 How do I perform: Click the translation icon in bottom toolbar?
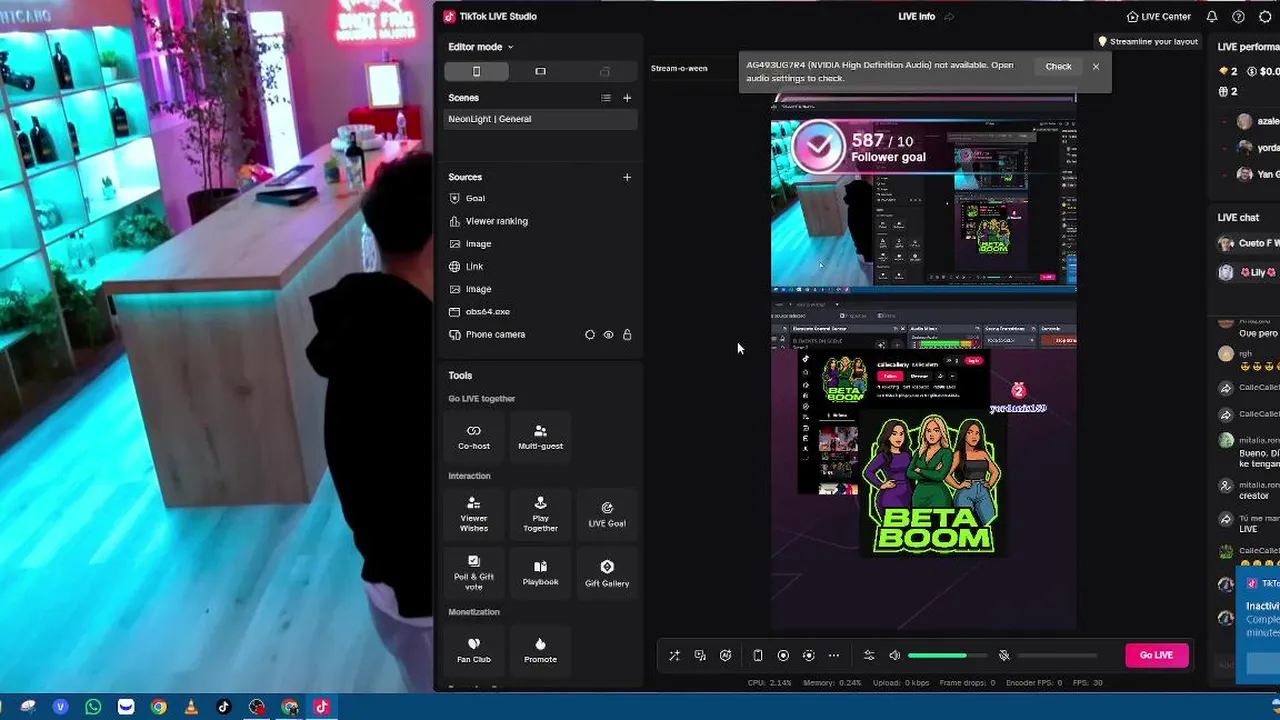coord(700,656)
